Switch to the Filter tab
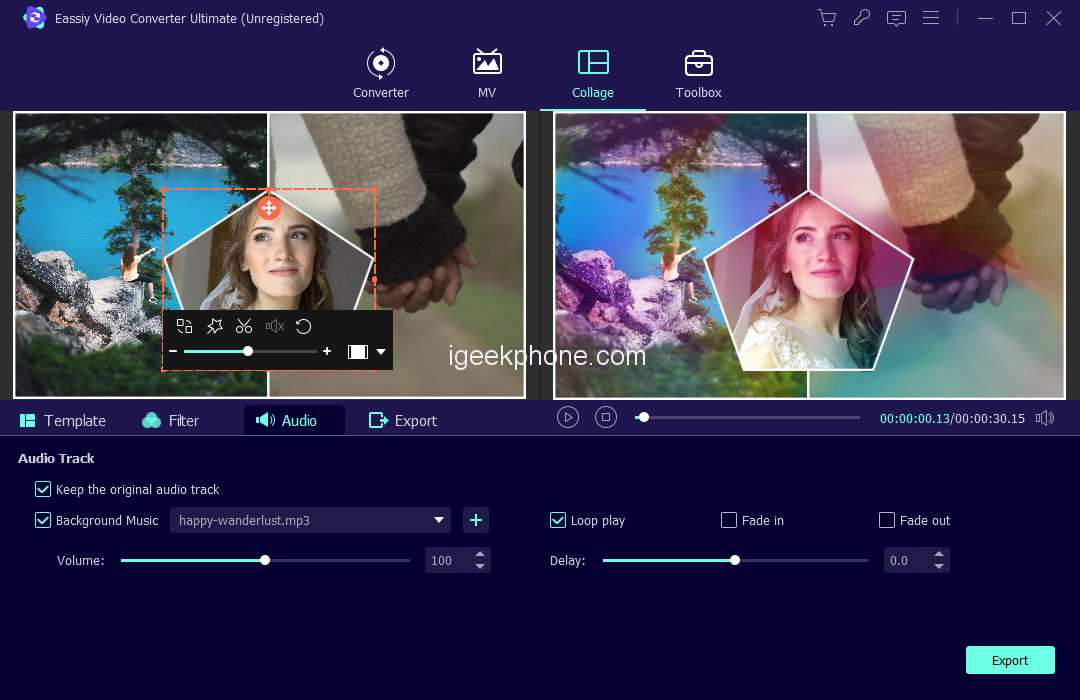This screenshot has height=700, width=1080. [x=170, y=421]
